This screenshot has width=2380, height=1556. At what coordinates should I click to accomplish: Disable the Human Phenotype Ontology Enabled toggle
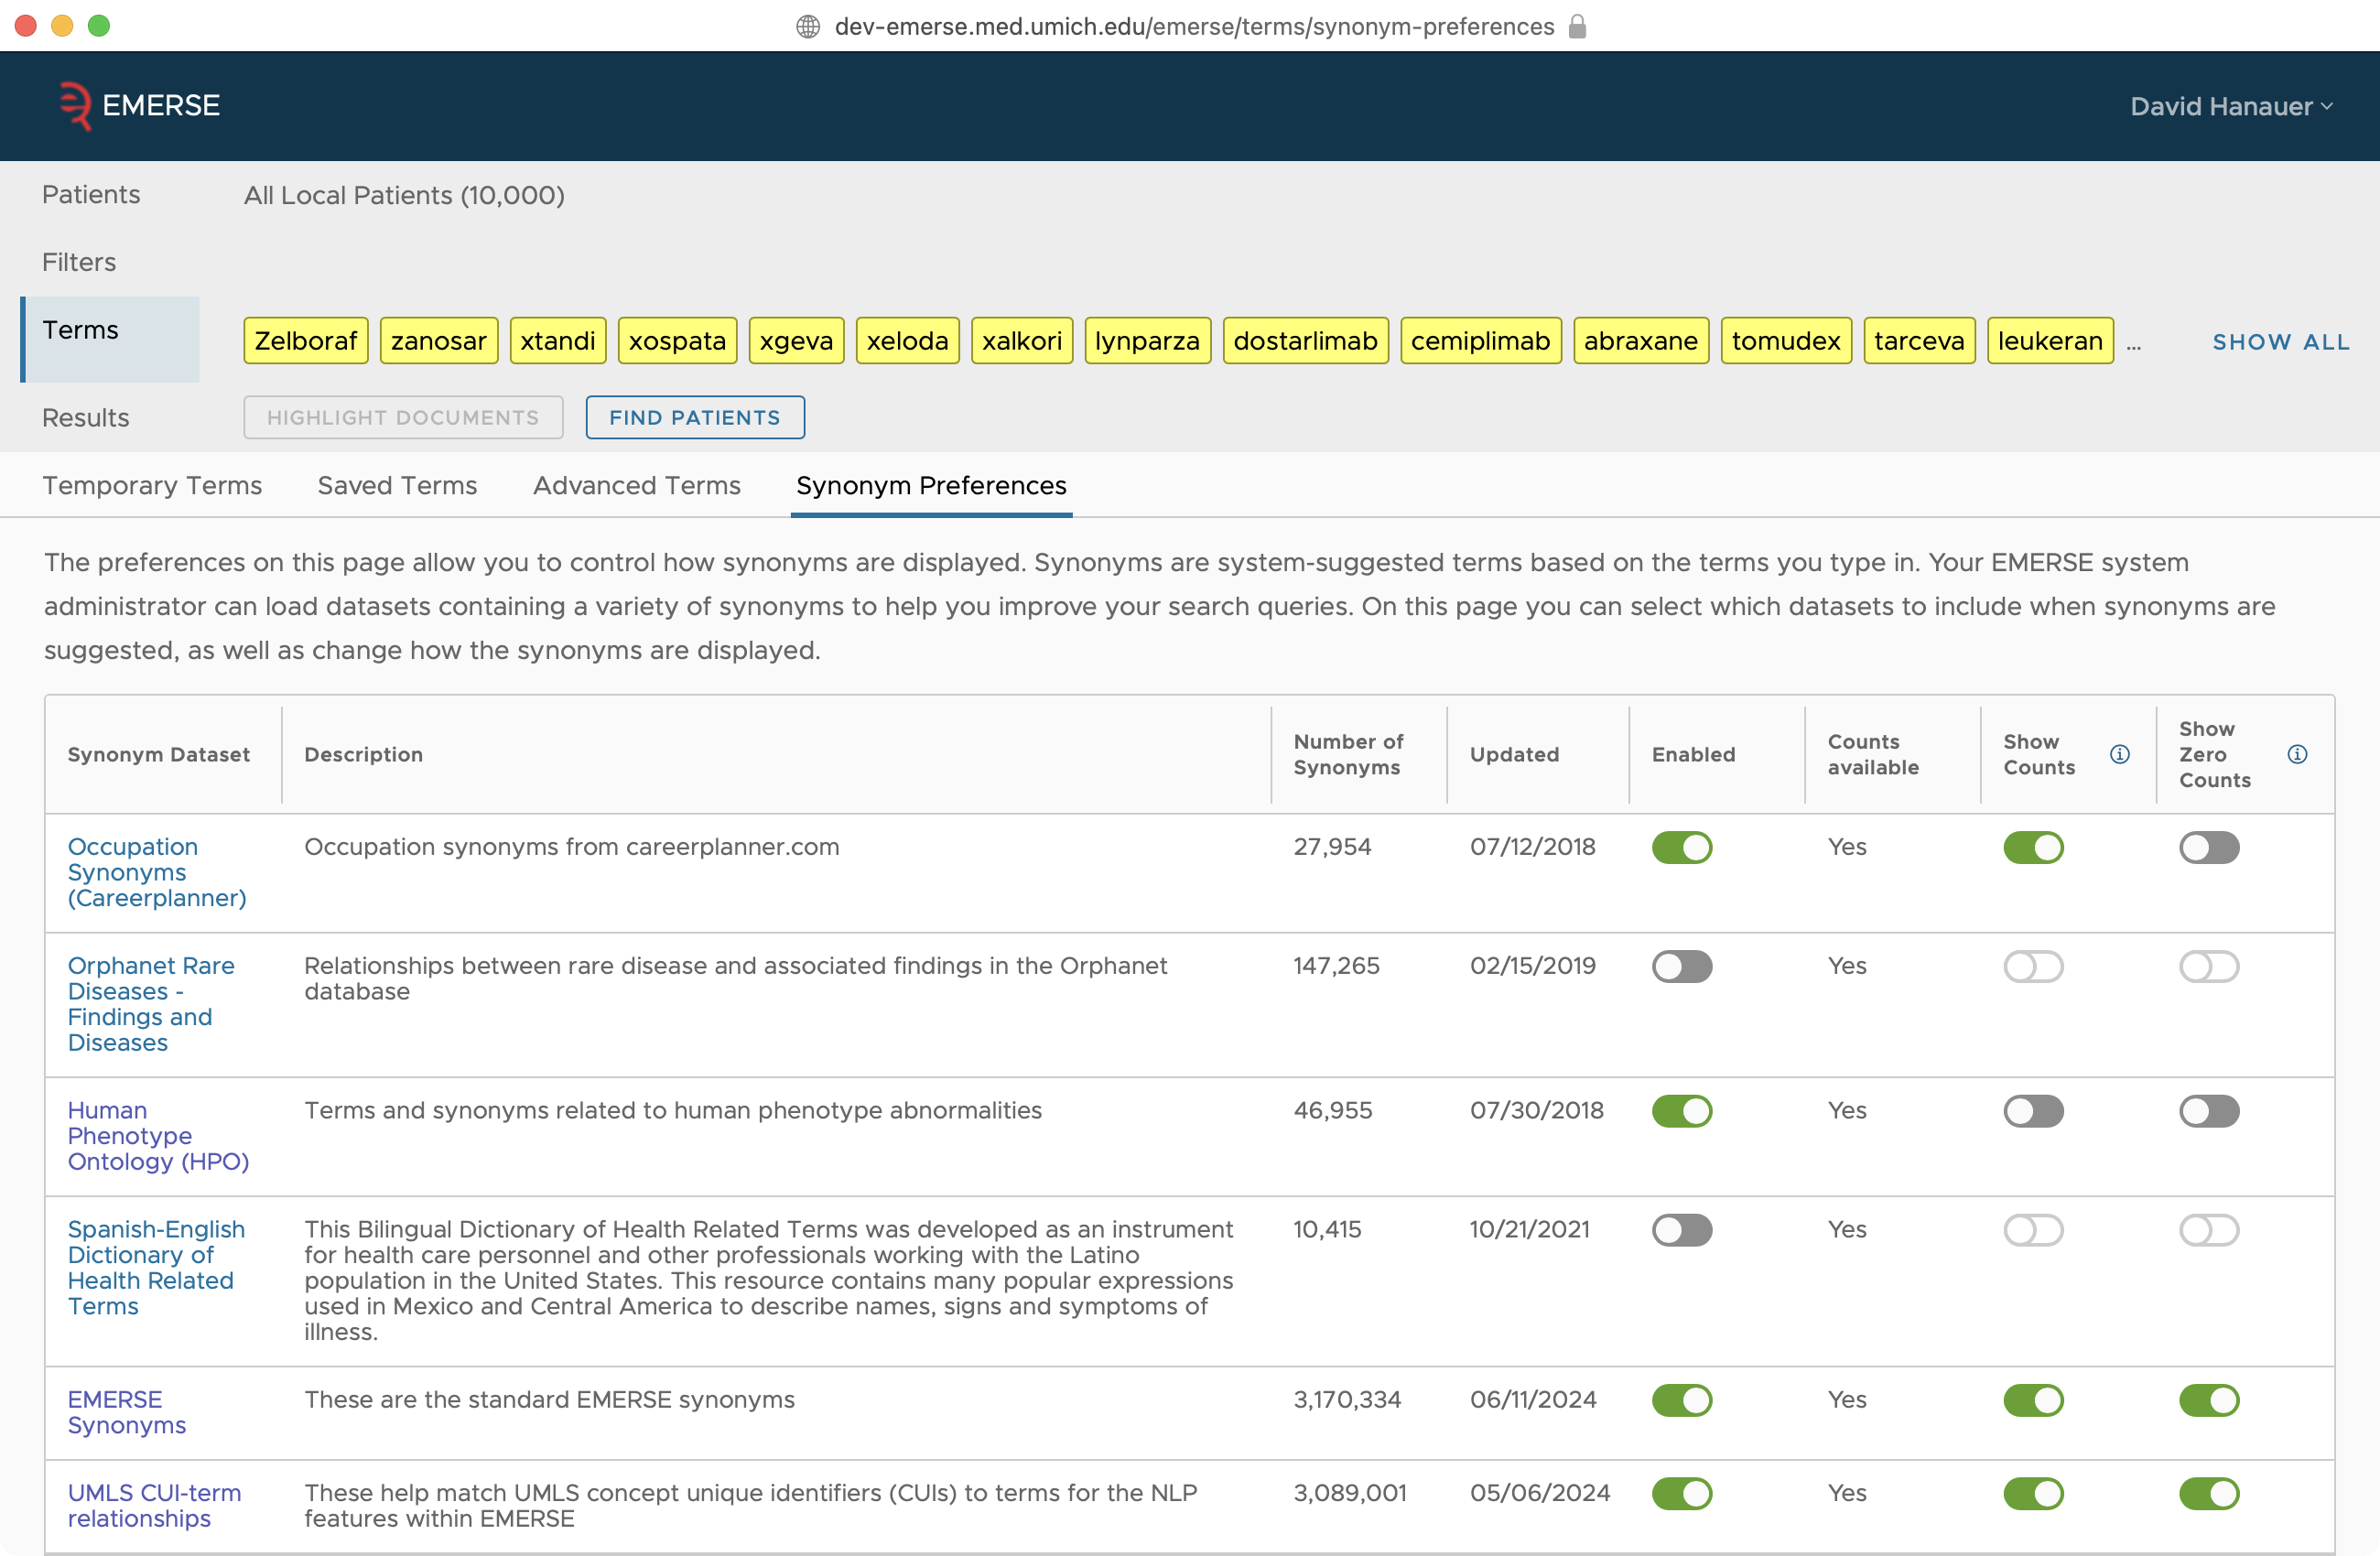click(x=1681, y=1111)
